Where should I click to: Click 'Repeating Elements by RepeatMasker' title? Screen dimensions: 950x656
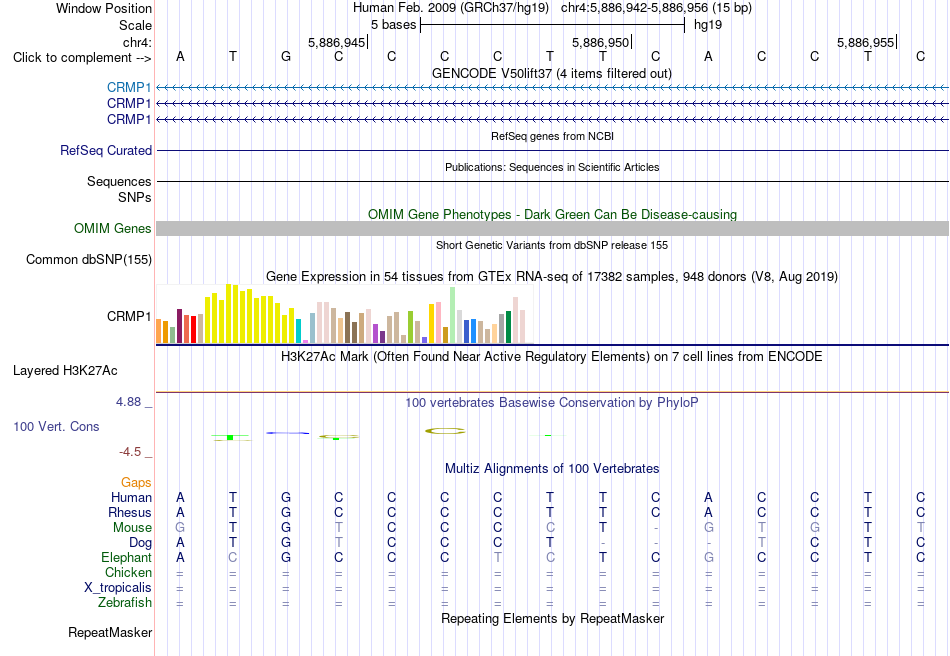552,618
